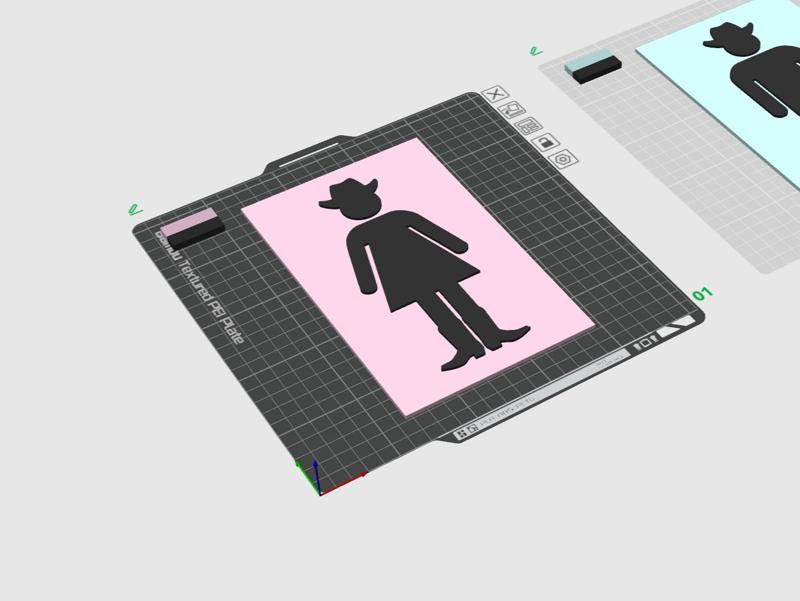Click the green 01 plate number label
This screenshot has width=800, height=601.
(x=702, y=294)
